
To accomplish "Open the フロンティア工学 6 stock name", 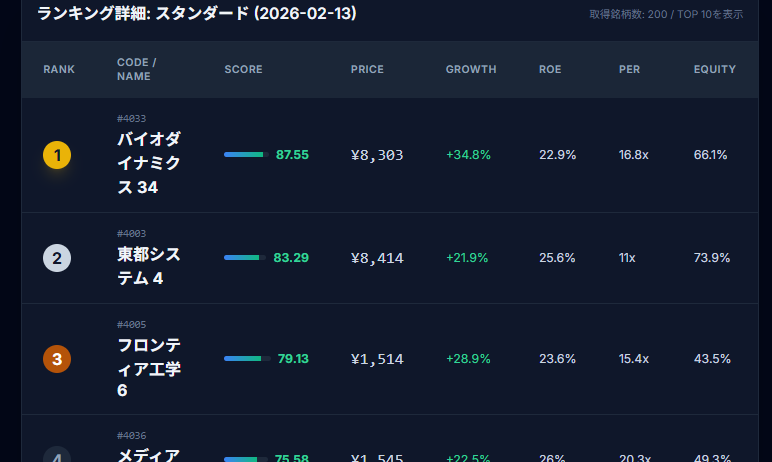I will [148, 367].
